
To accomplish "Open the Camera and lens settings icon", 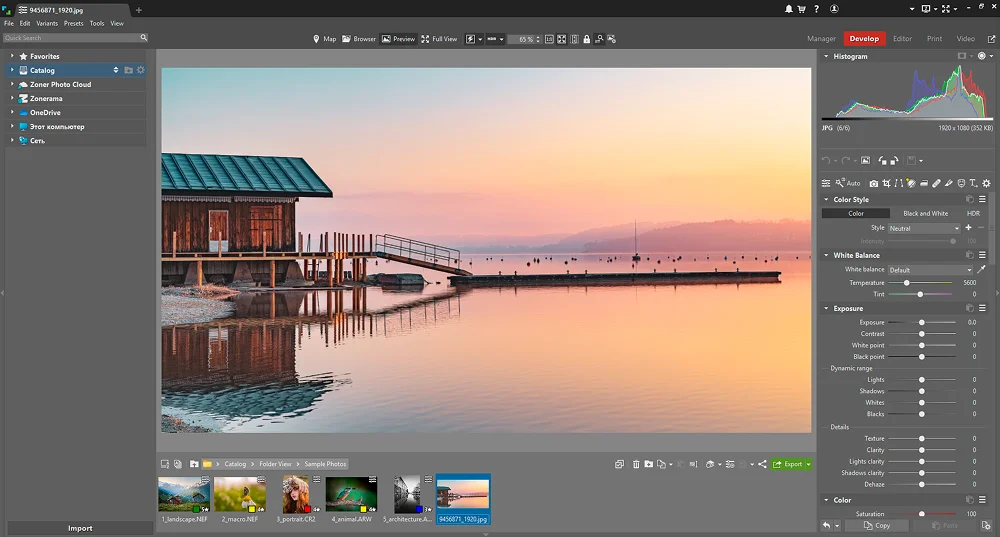I will [874, 183].
